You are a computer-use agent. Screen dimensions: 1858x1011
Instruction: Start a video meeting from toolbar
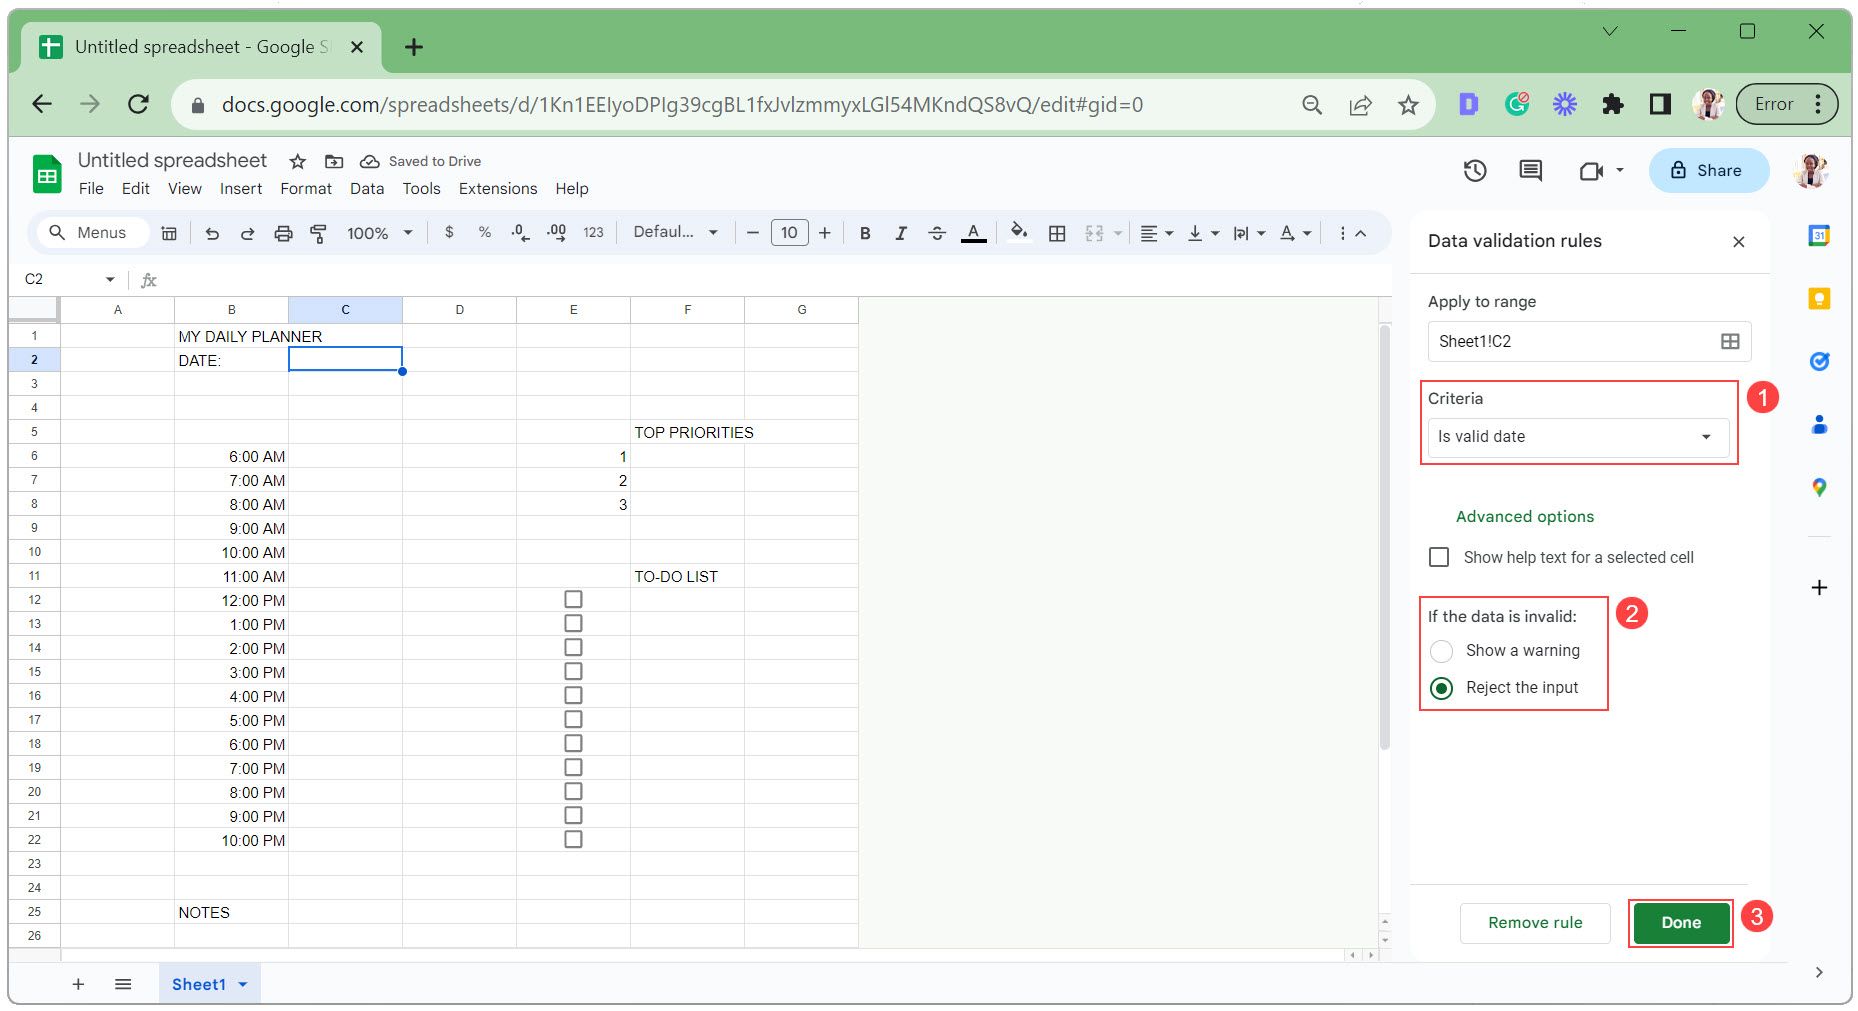[x=1589, y=170]
